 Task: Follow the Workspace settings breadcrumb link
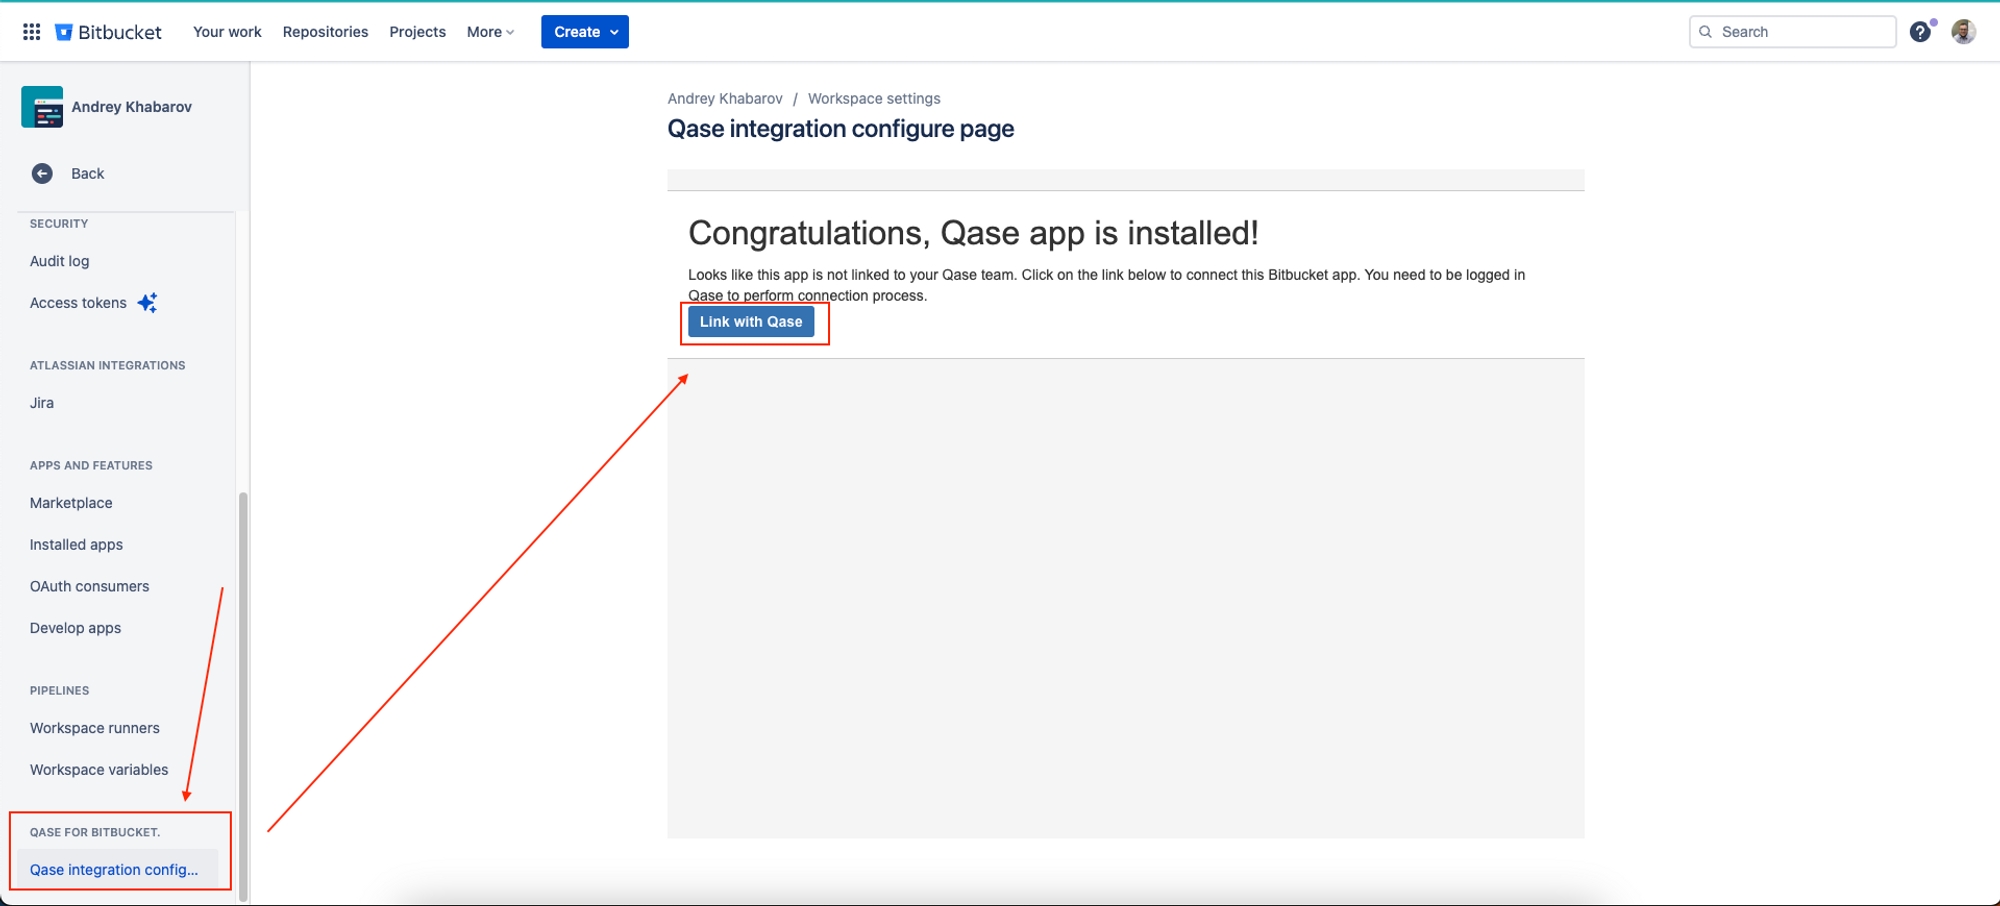tap(874, 99)
